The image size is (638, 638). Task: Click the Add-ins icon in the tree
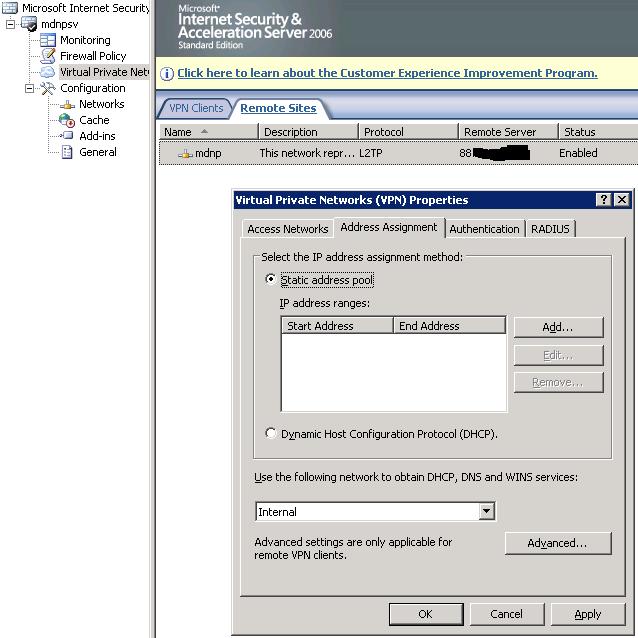67,135
